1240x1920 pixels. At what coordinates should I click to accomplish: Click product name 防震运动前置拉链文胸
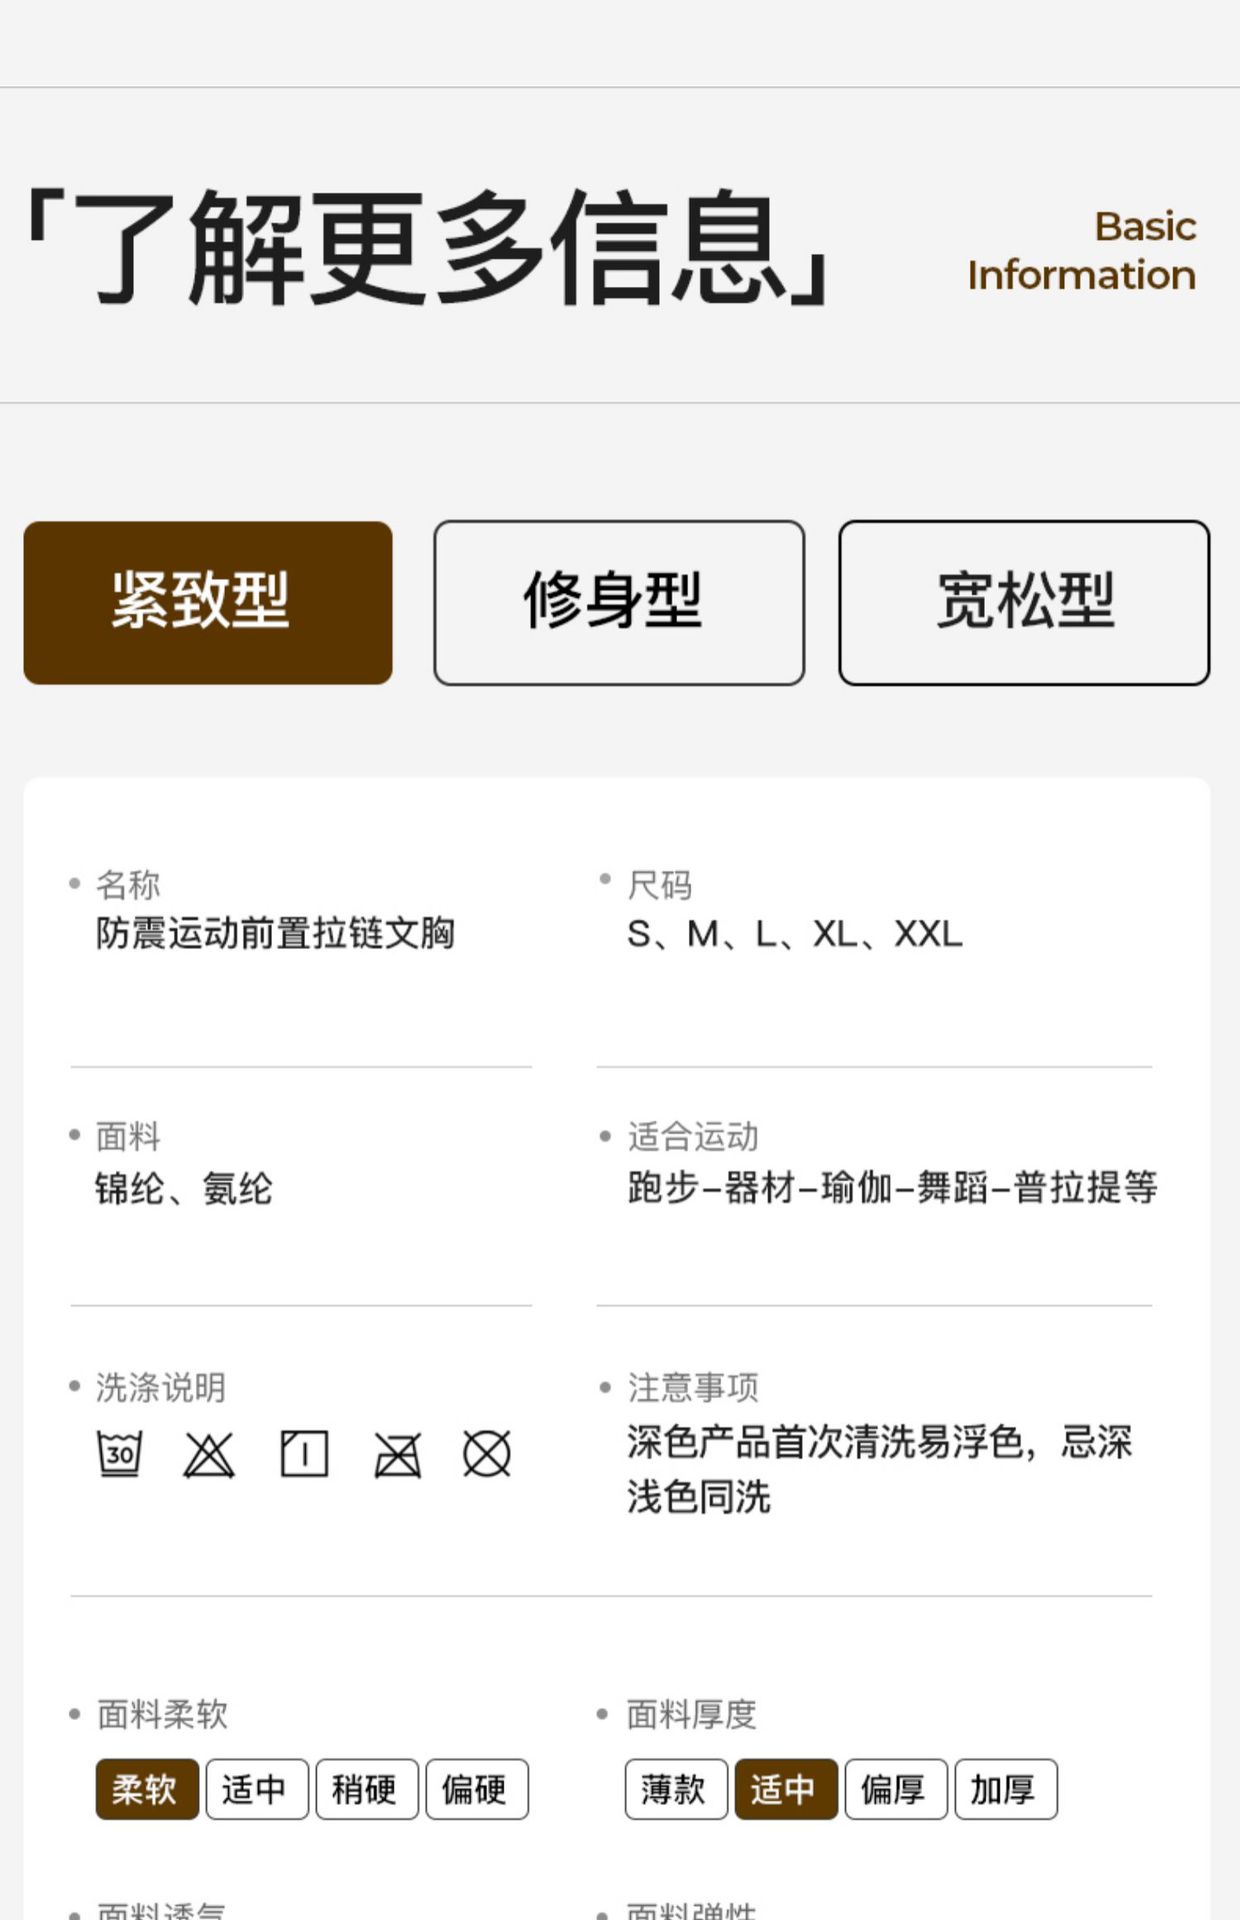click(x=275, y=933)
